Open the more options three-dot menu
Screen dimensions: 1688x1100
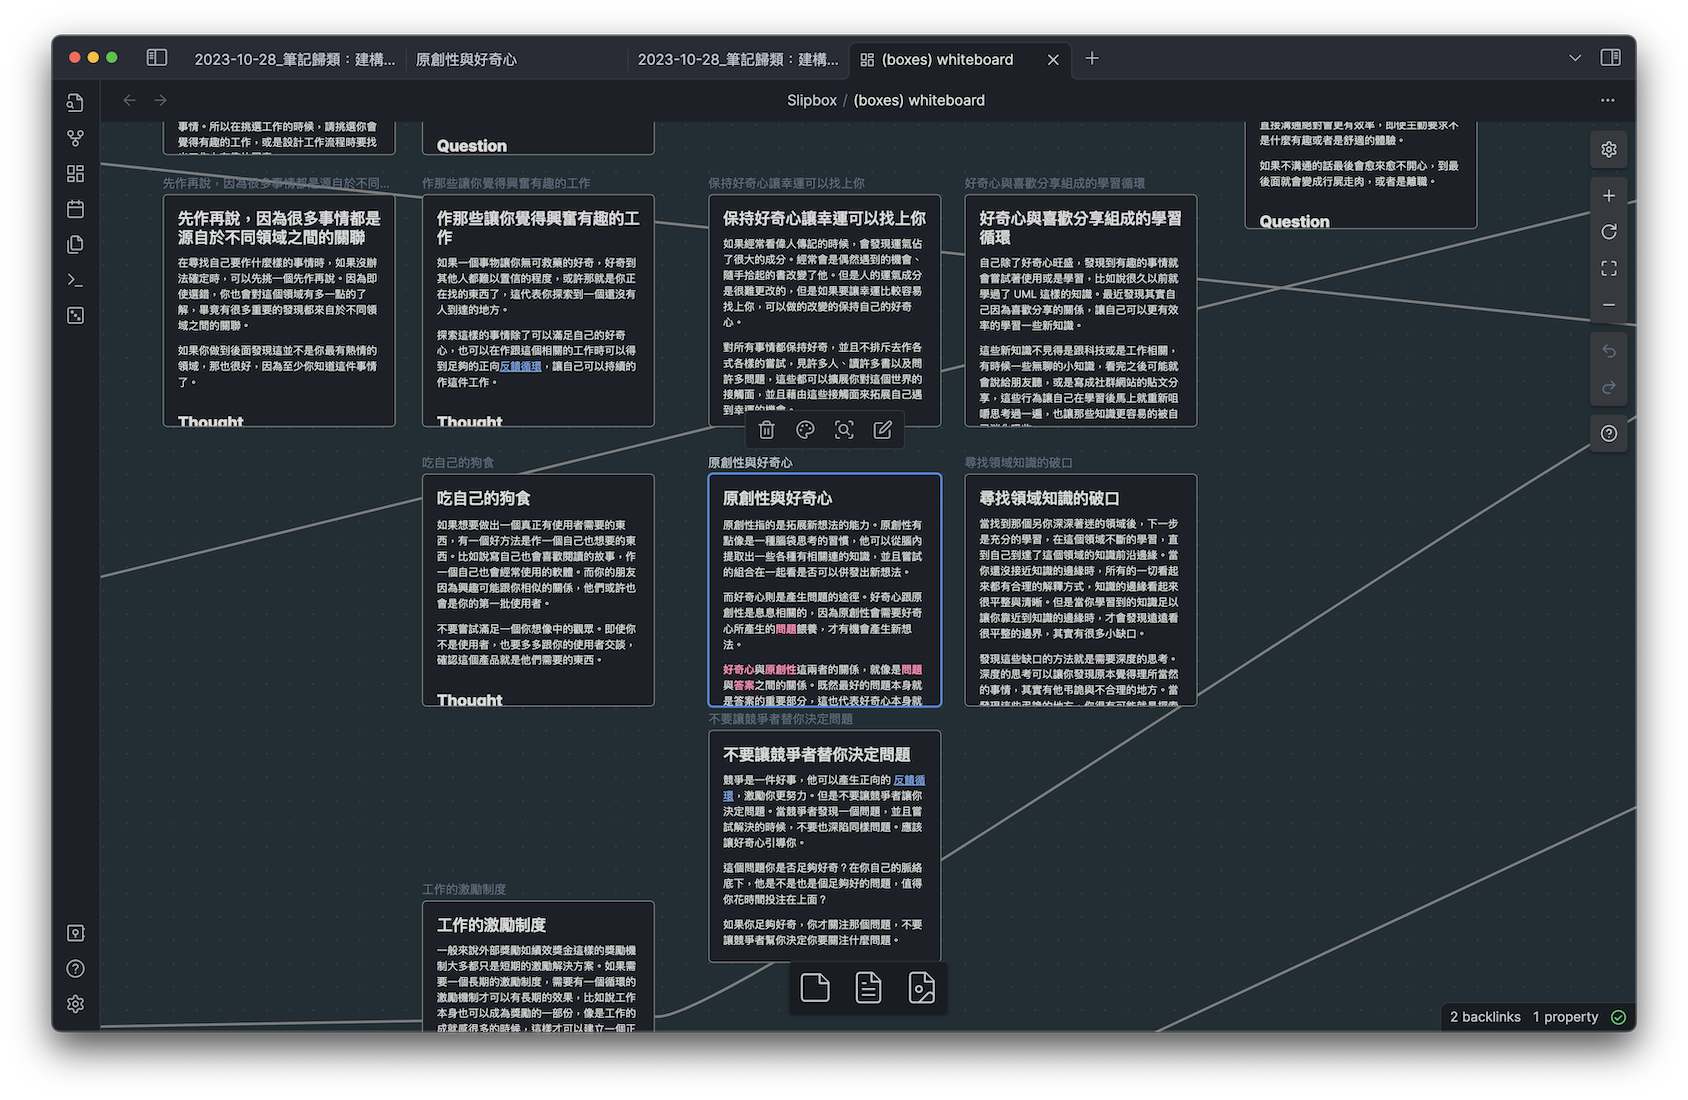(x=1607, y=100)
